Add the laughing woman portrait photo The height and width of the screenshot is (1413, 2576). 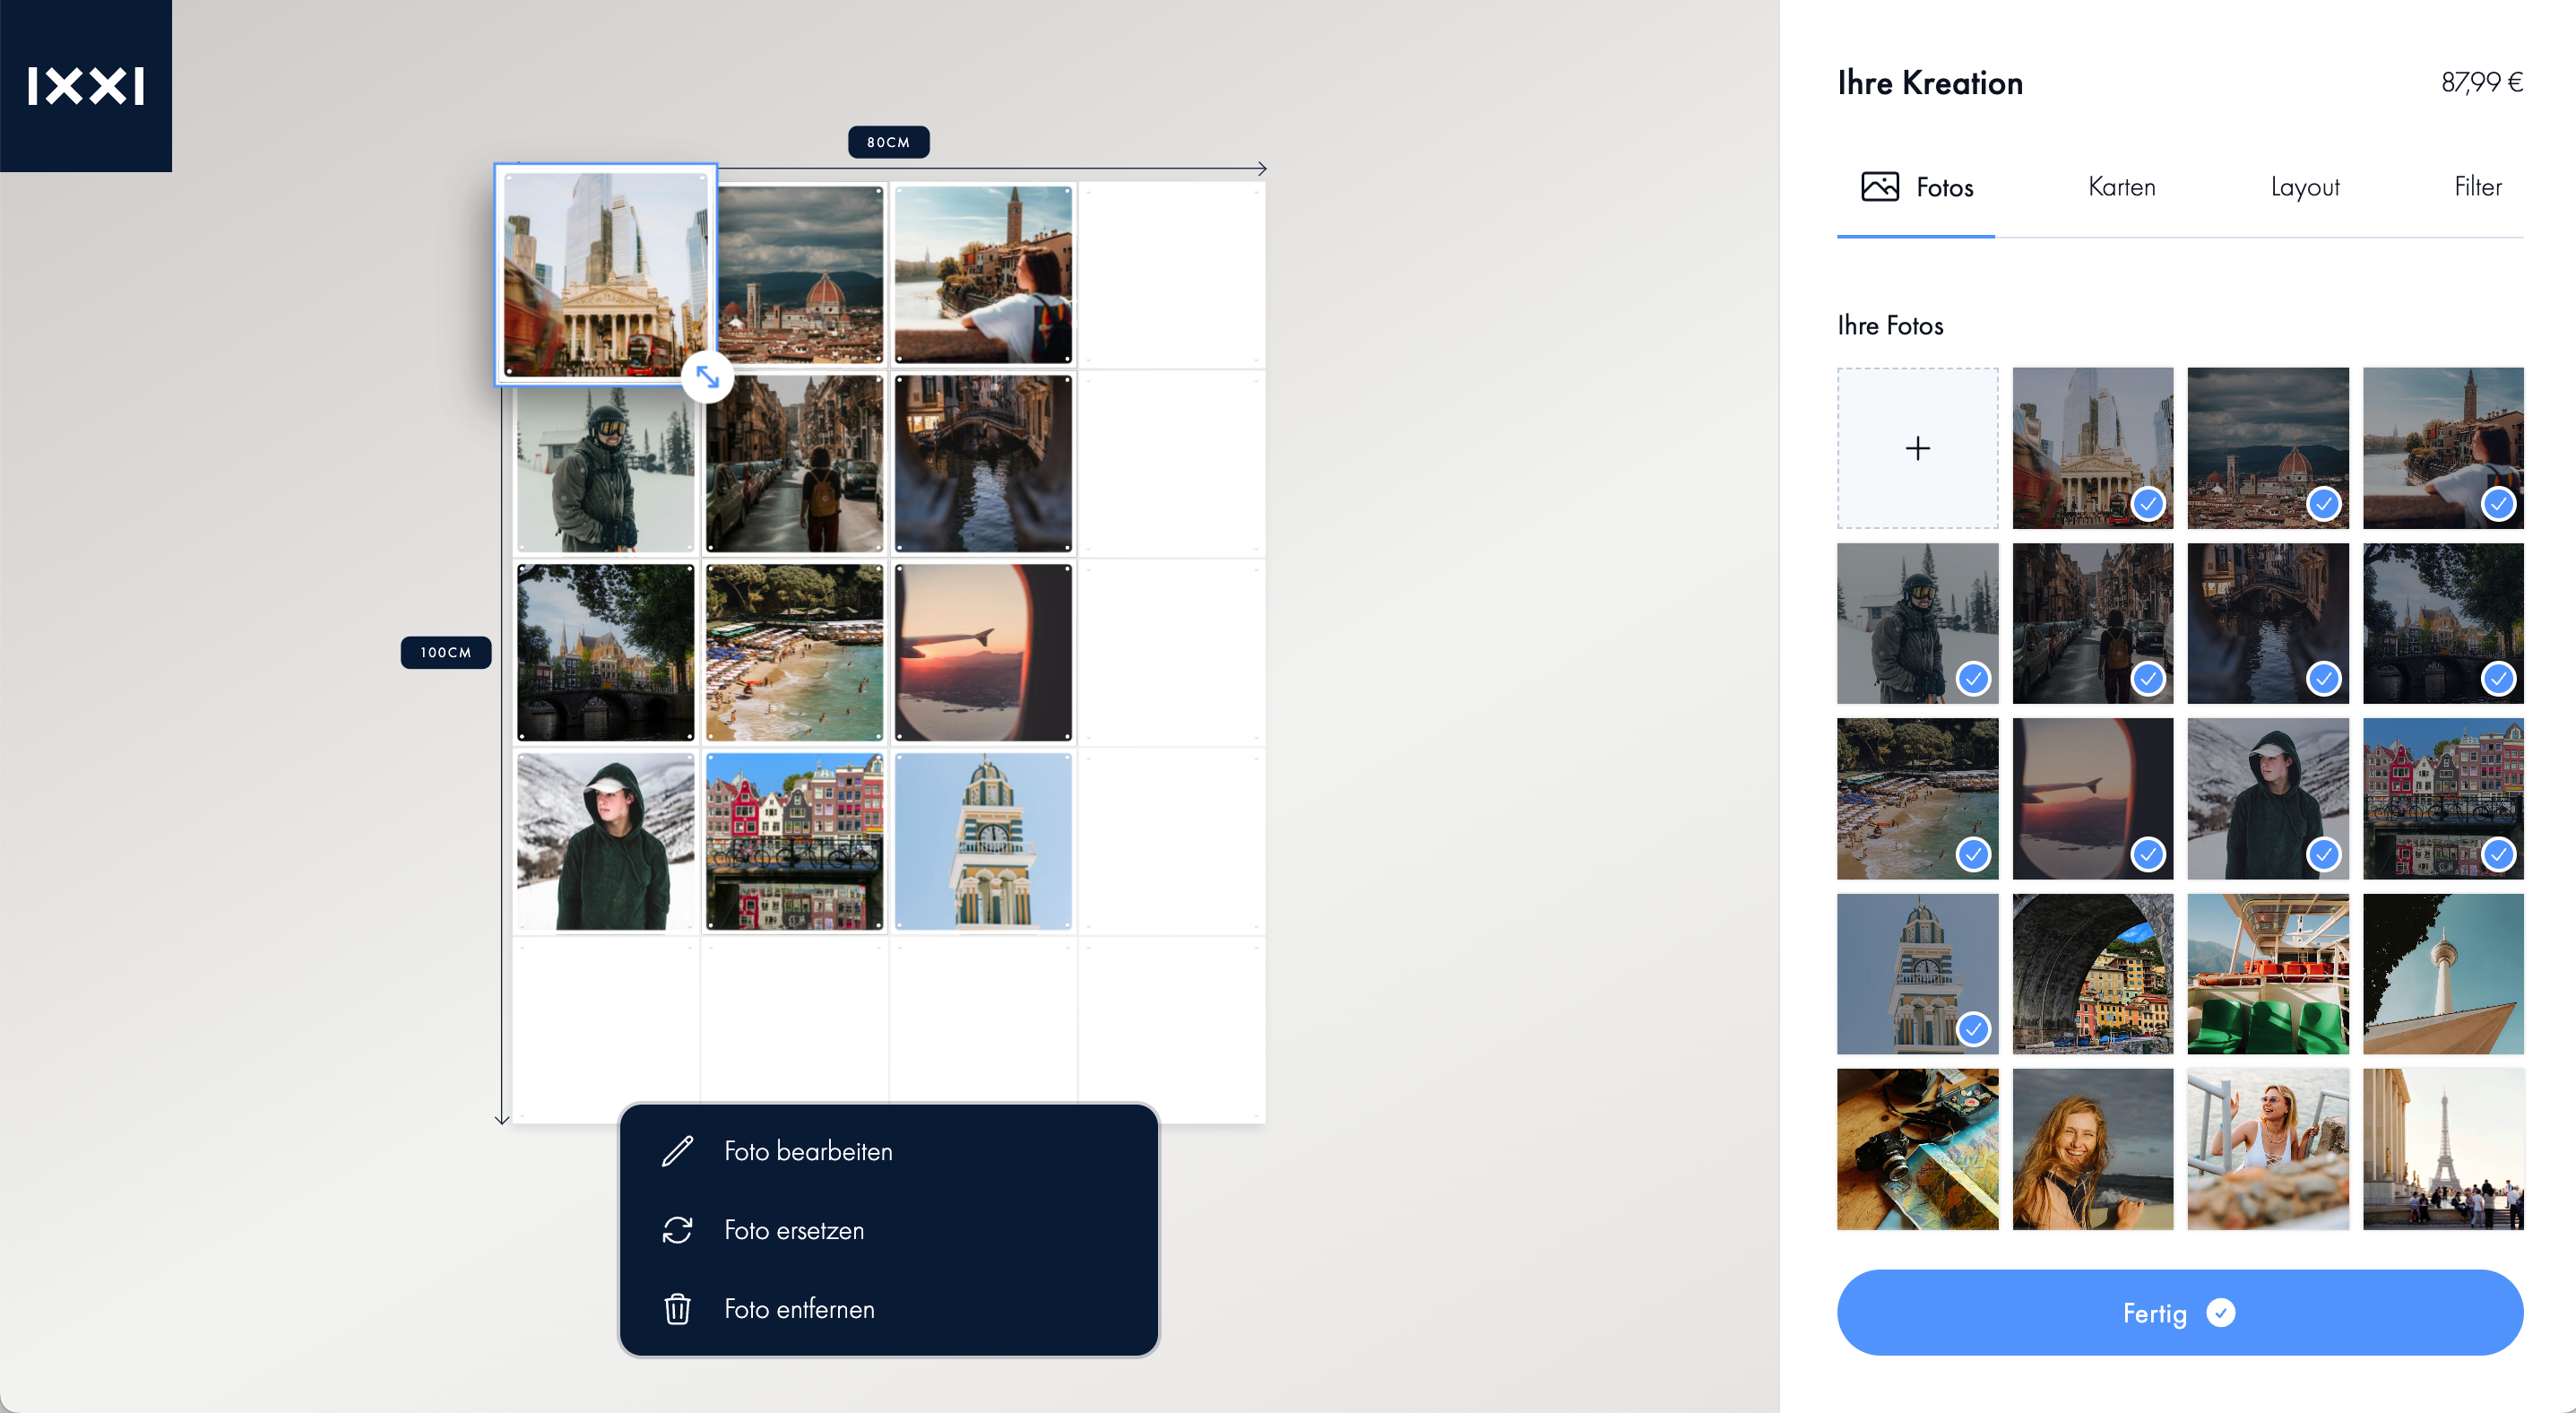tap(2092, 1149)
